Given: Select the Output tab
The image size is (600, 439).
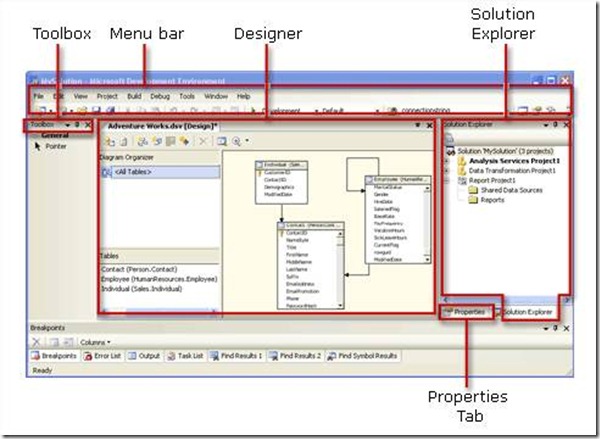Looking at the screenshot, I should click(145, 355).
